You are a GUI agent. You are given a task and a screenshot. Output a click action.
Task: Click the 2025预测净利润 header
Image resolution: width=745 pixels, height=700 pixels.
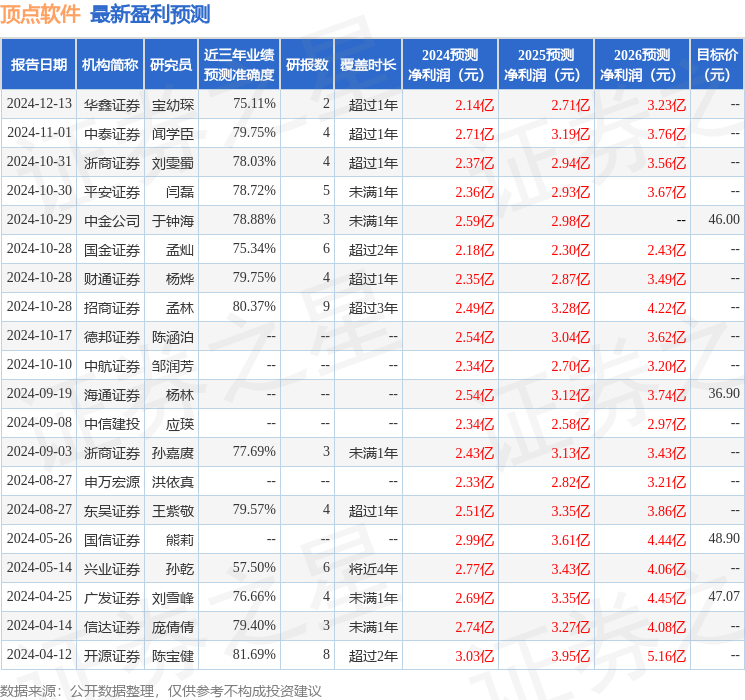pyautogui.click(x=545, y=65)
